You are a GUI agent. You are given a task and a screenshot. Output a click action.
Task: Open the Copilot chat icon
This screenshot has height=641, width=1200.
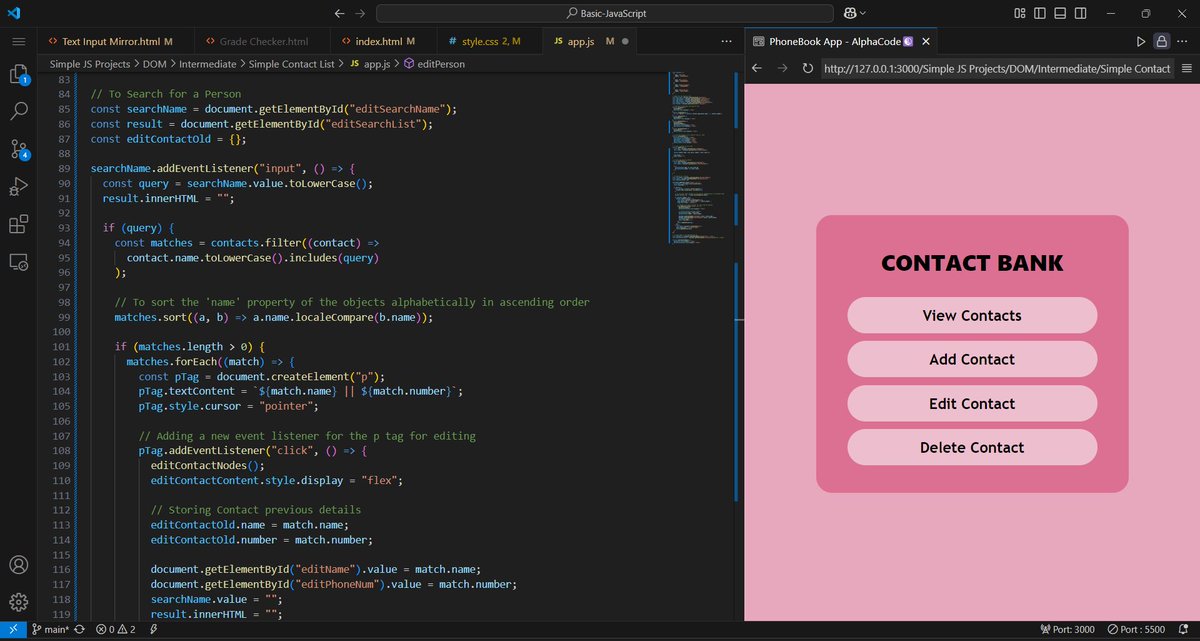[850, 13]
